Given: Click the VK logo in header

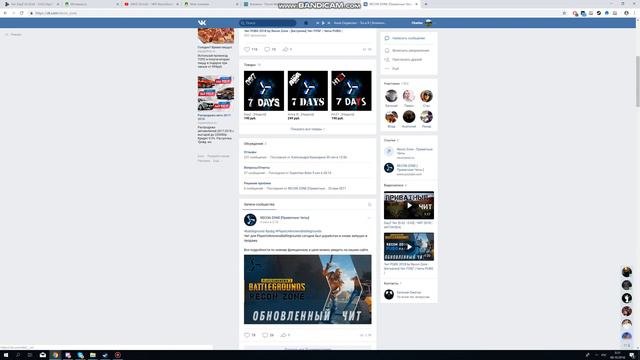Looking at the screenshot, I should (202, 23).
